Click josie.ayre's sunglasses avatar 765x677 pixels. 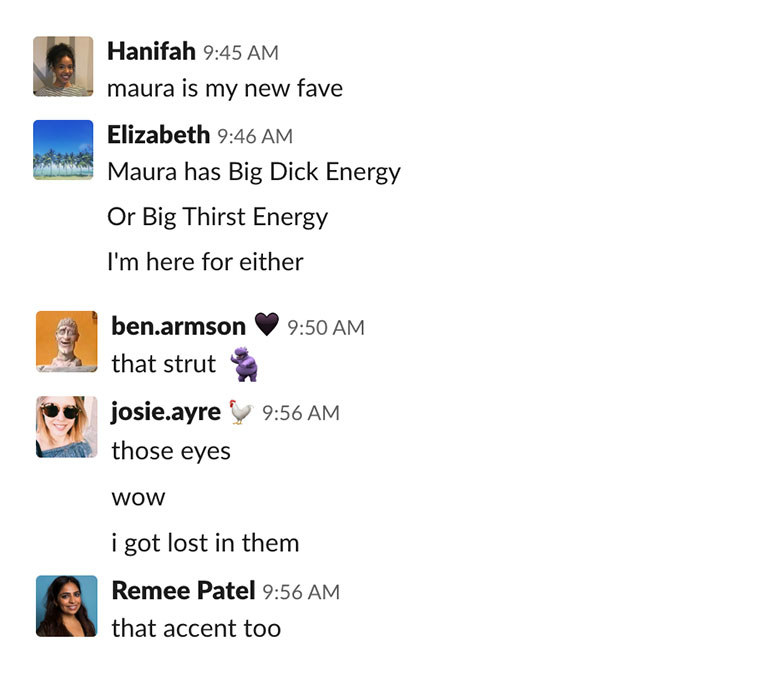(66, 427)
